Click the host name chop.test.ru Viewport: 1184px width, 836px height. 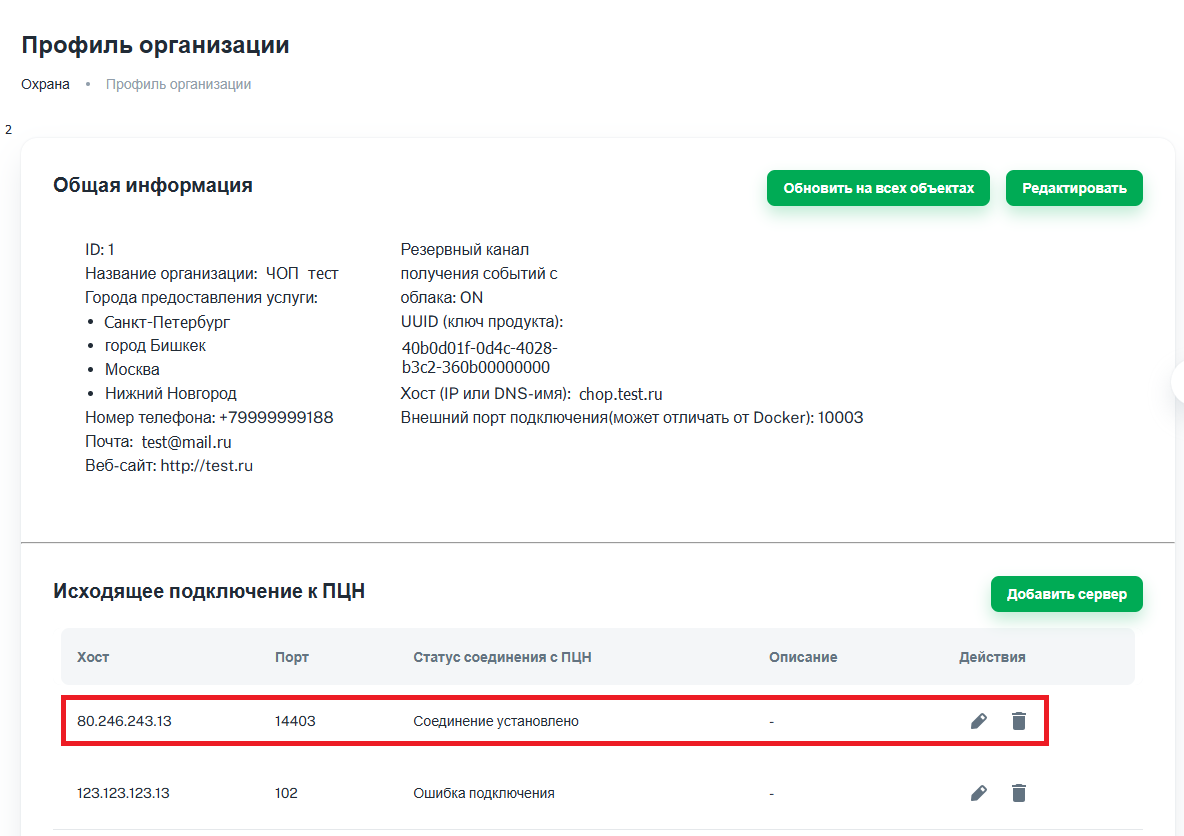tap(620, 394)
